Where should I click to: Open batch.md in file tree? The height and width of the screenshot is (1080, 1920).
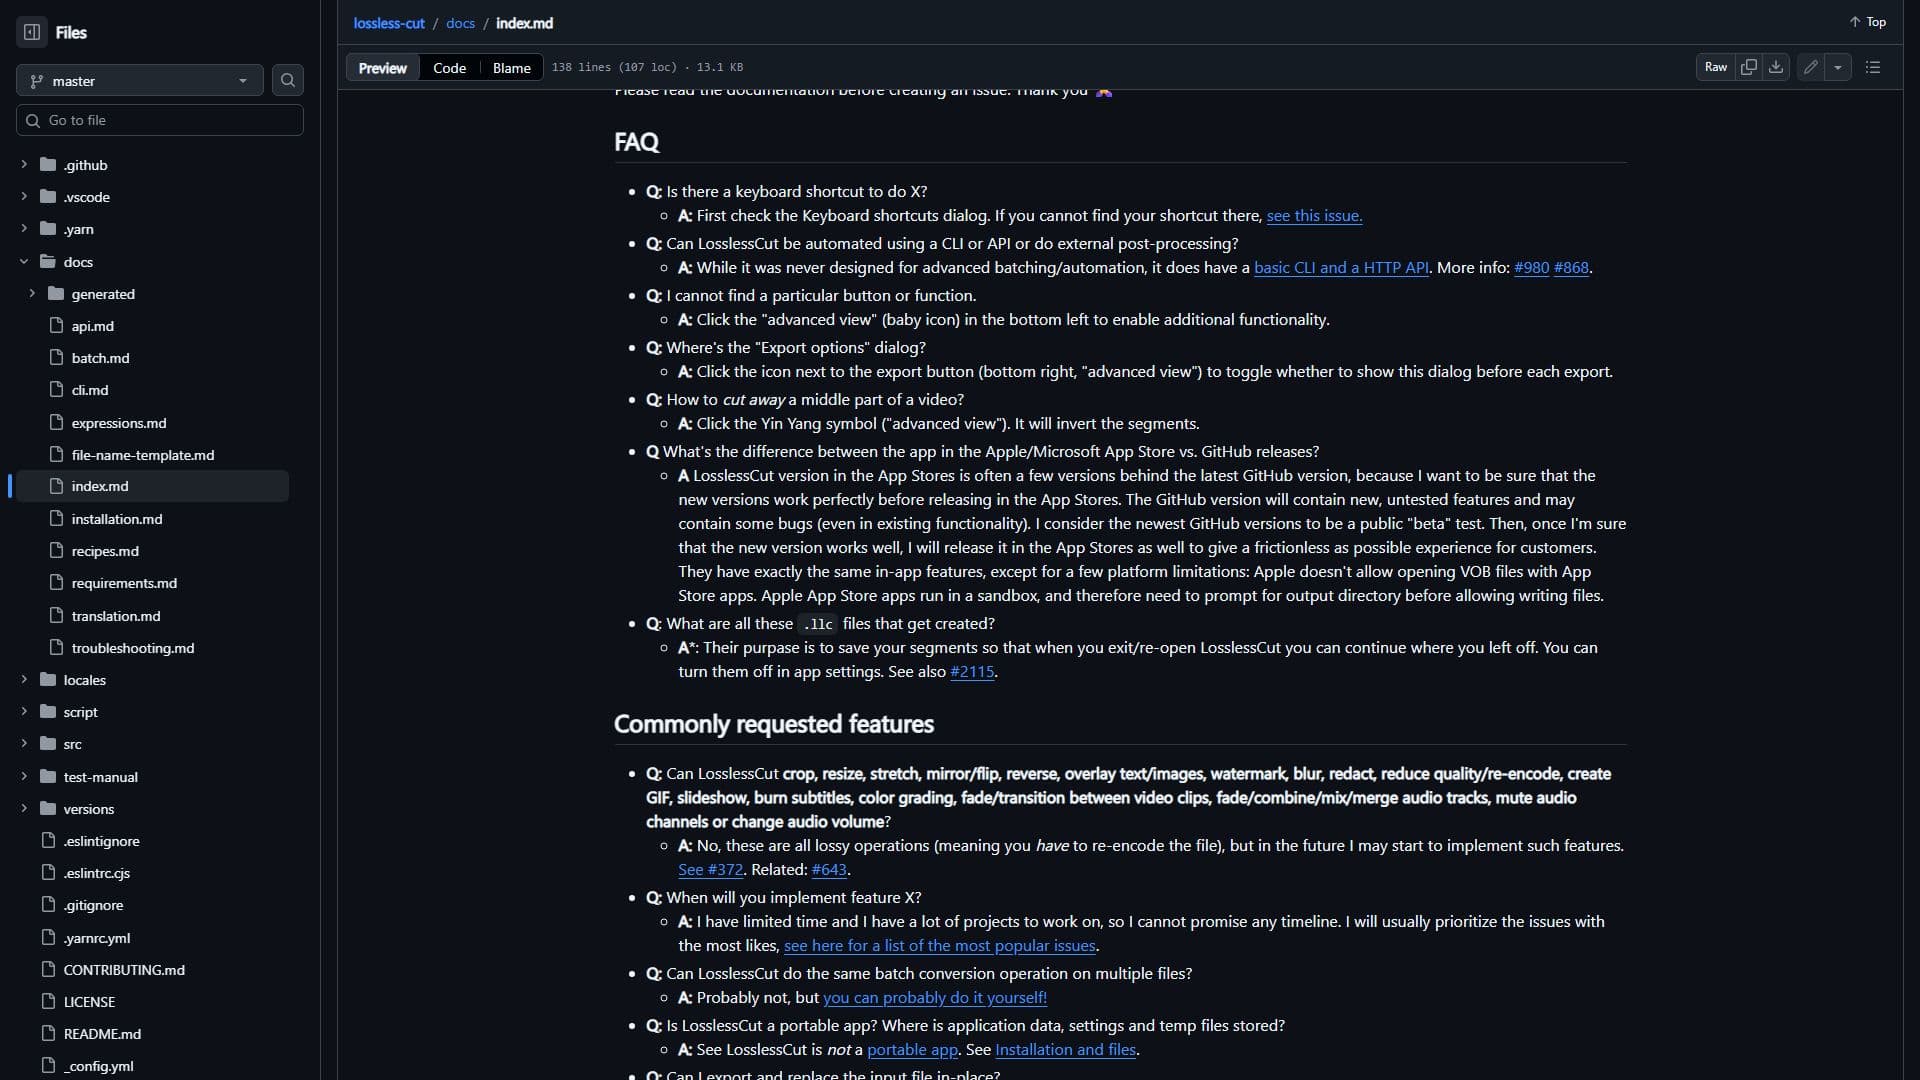[100, 357]
